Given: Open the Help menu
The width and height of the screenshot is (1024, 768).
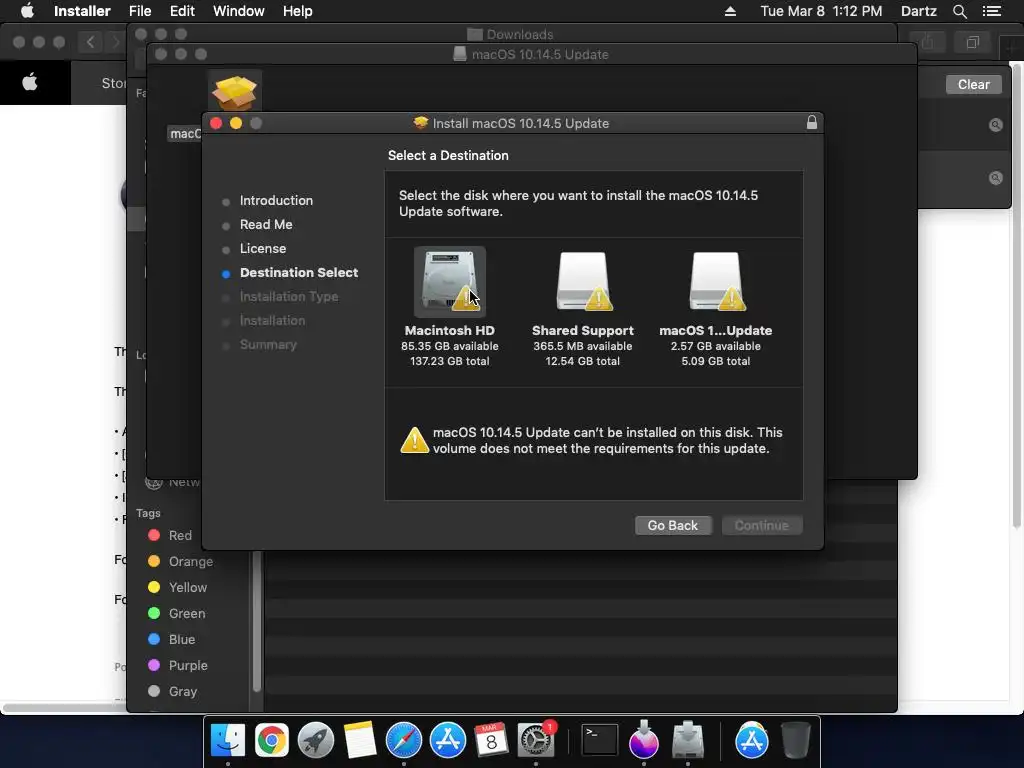Looking at the screenshot, I should pyautogui.click(x=298, y=11).
